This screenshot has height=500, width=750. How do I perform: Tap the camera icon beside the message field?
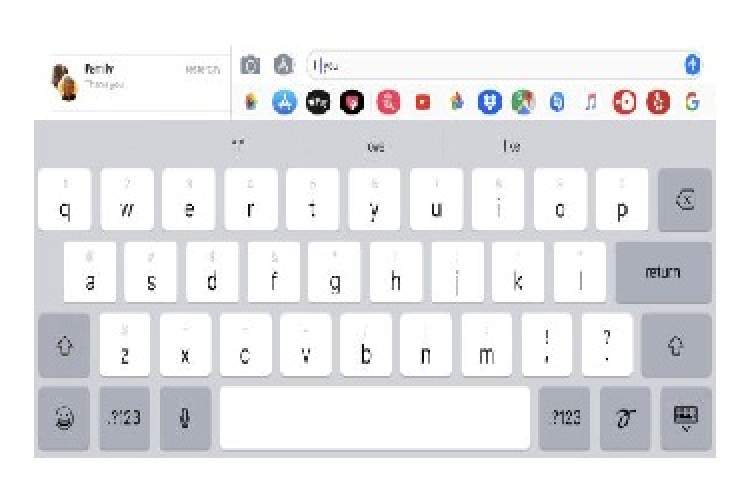250,65
